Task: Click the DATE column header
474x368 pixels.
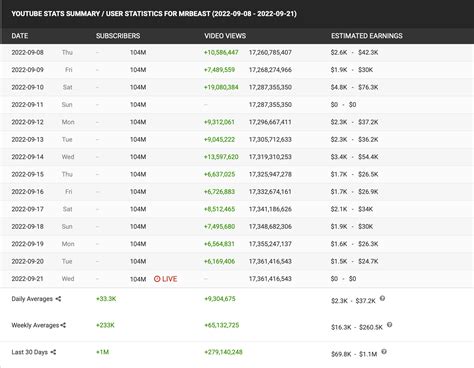Action: coord(20,36)
